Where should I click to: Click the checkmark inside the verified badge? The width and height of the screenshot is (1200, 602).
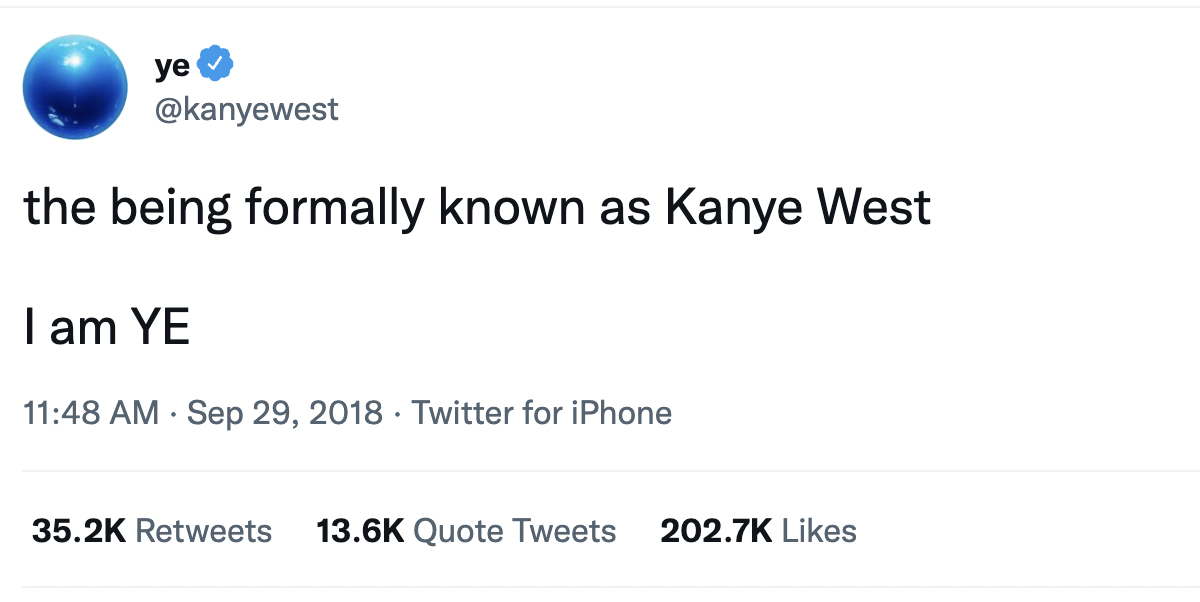(x=216, y=62)
